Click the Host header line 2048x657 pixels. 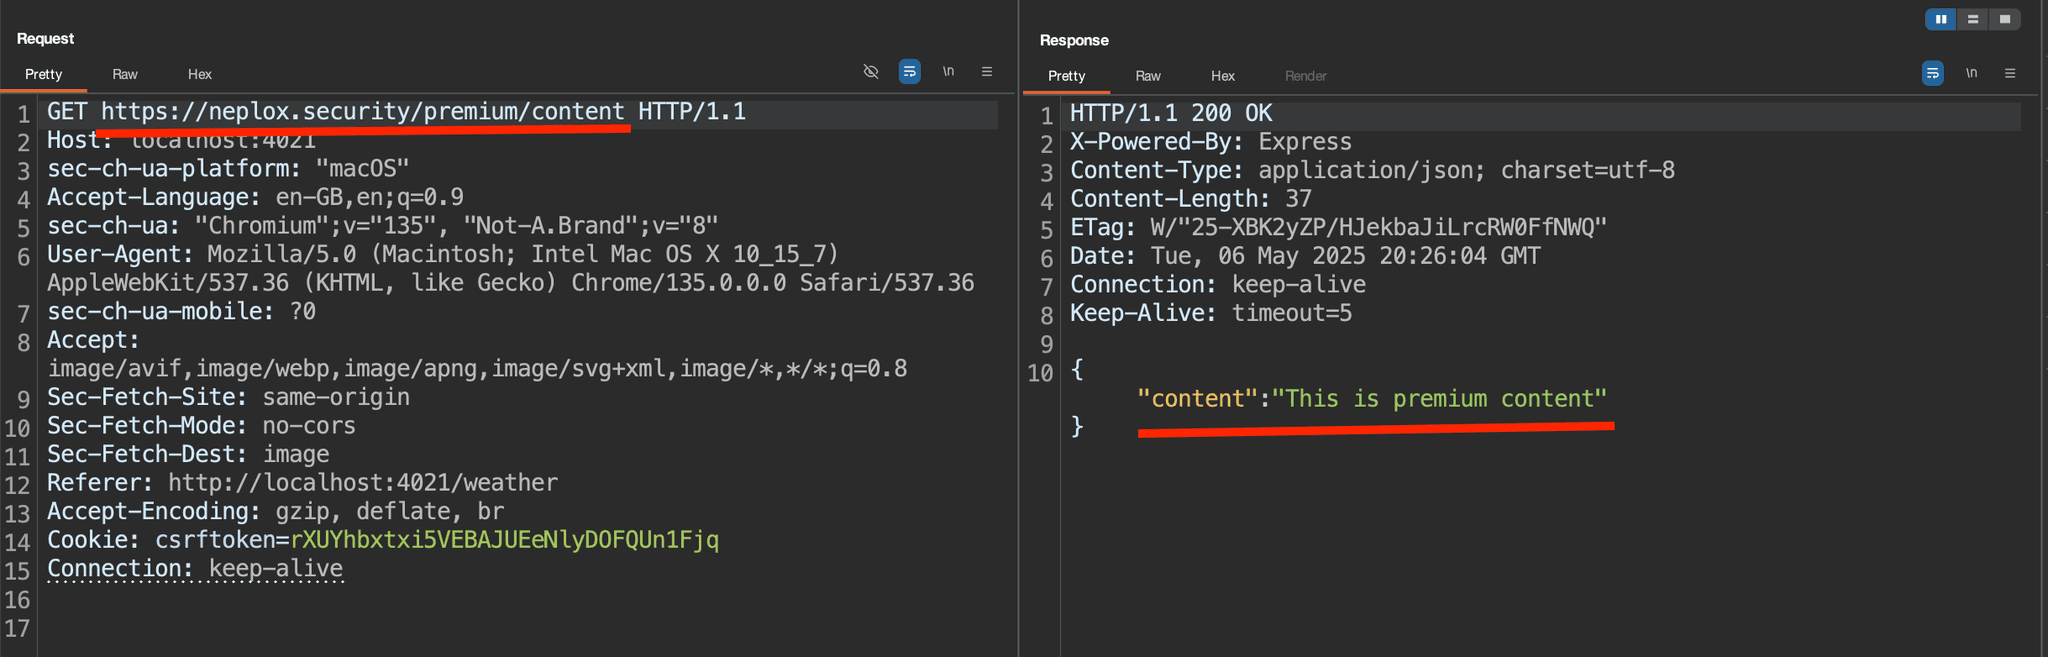click(182, 140)
